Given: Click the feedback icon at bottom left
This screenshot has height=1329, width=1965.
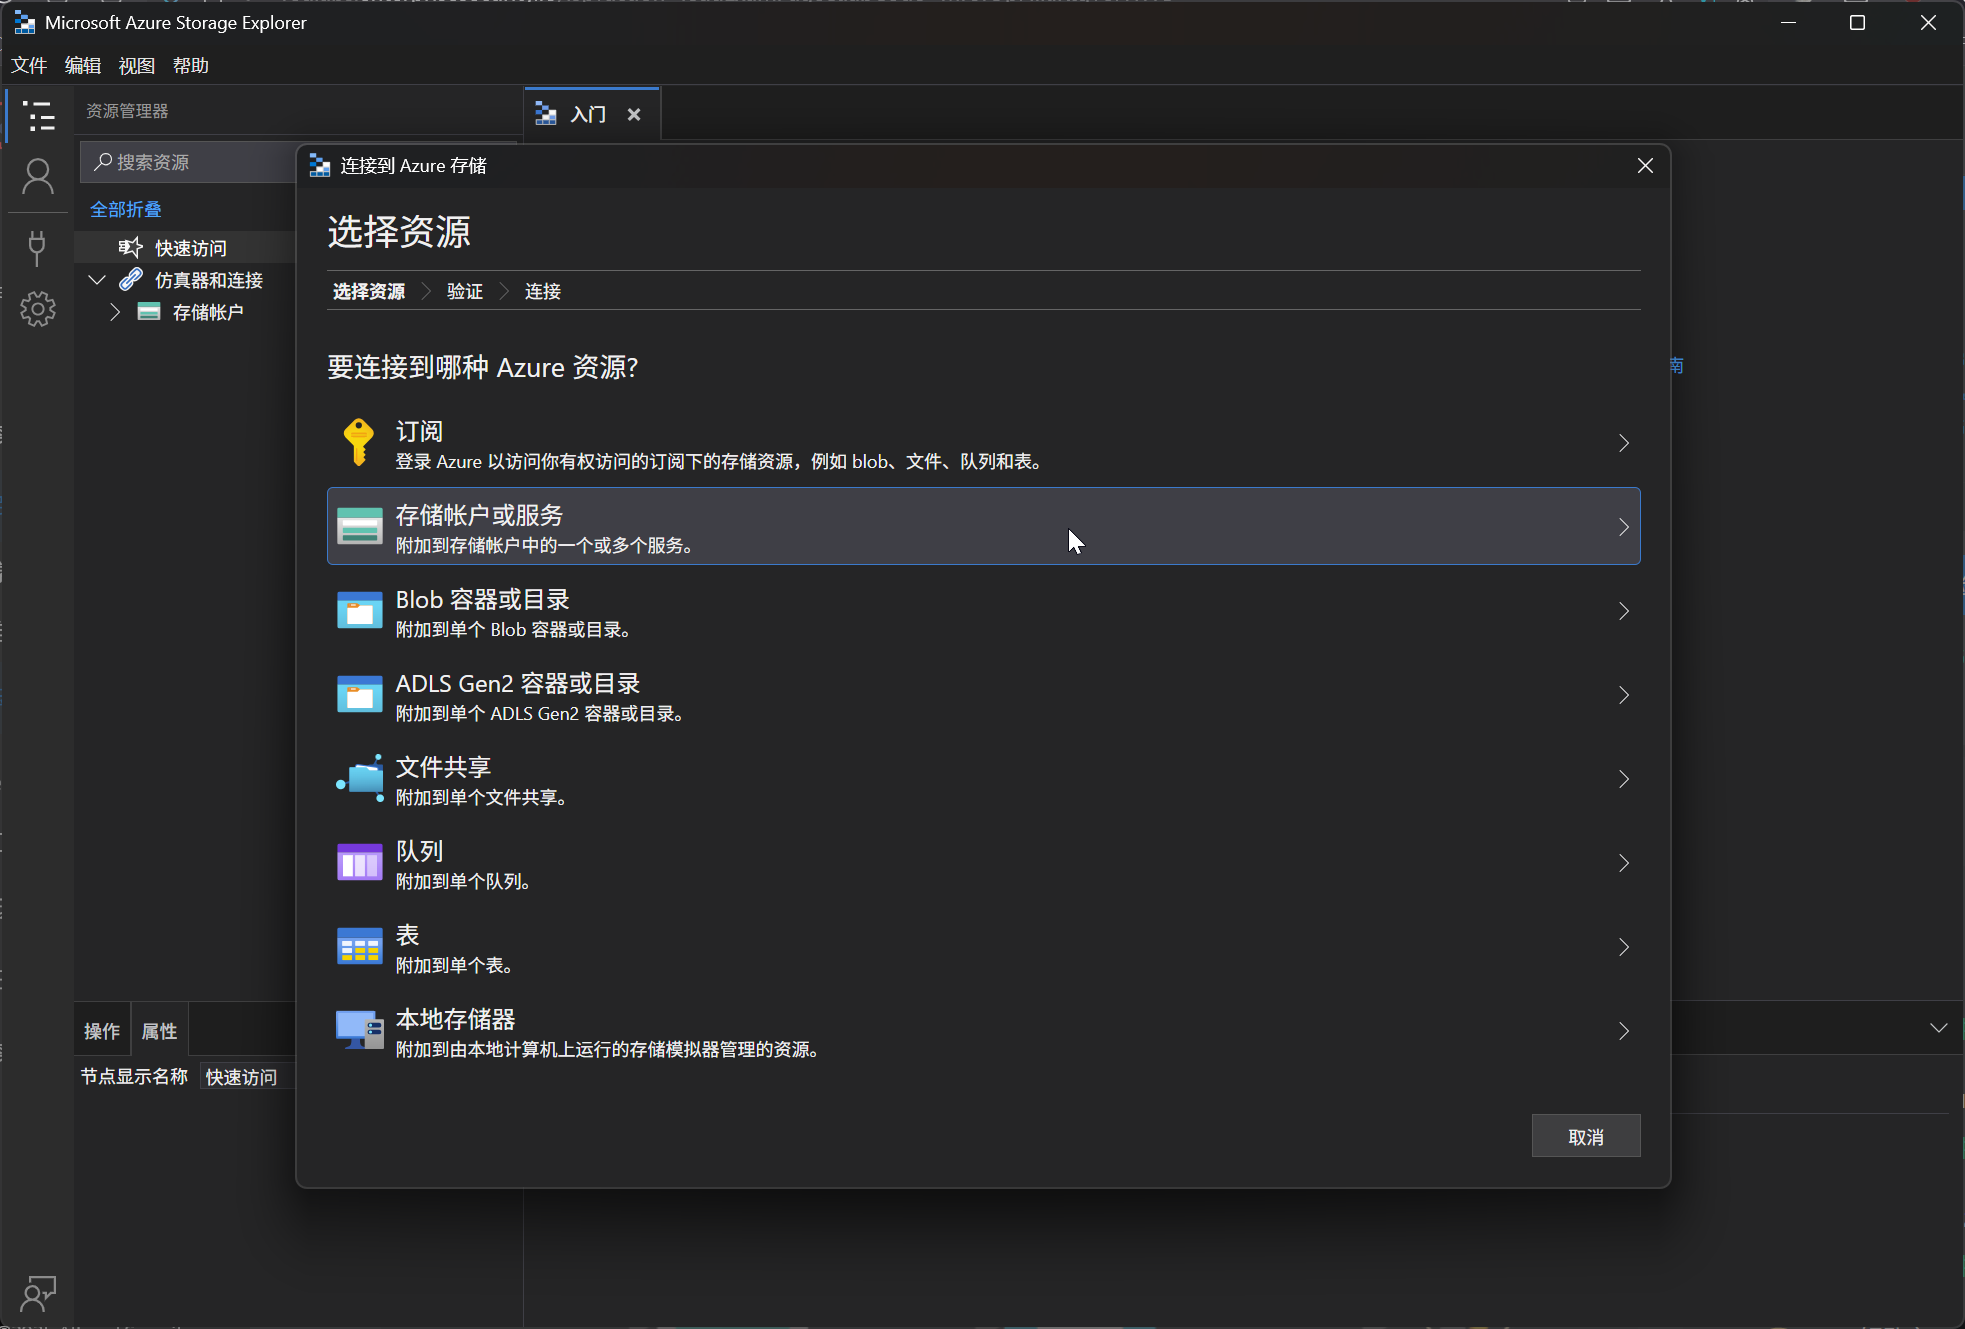Looking at the screenshot, I should [38, 1293].
